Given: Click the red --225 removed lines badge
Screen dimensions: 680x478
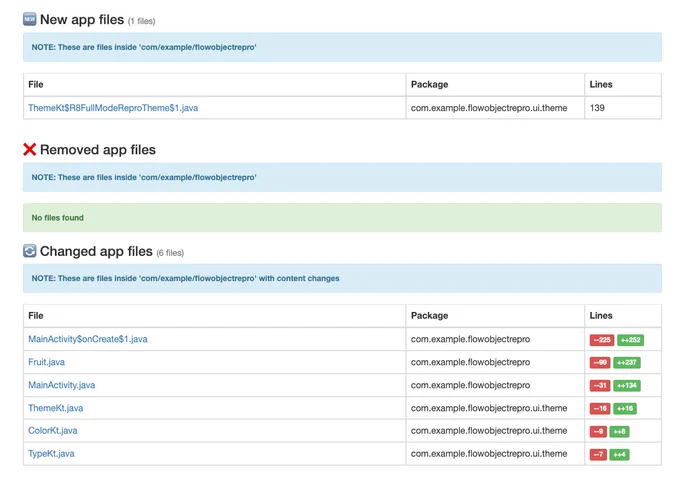Looking at the screenshot, I should (x=602, y=340).
